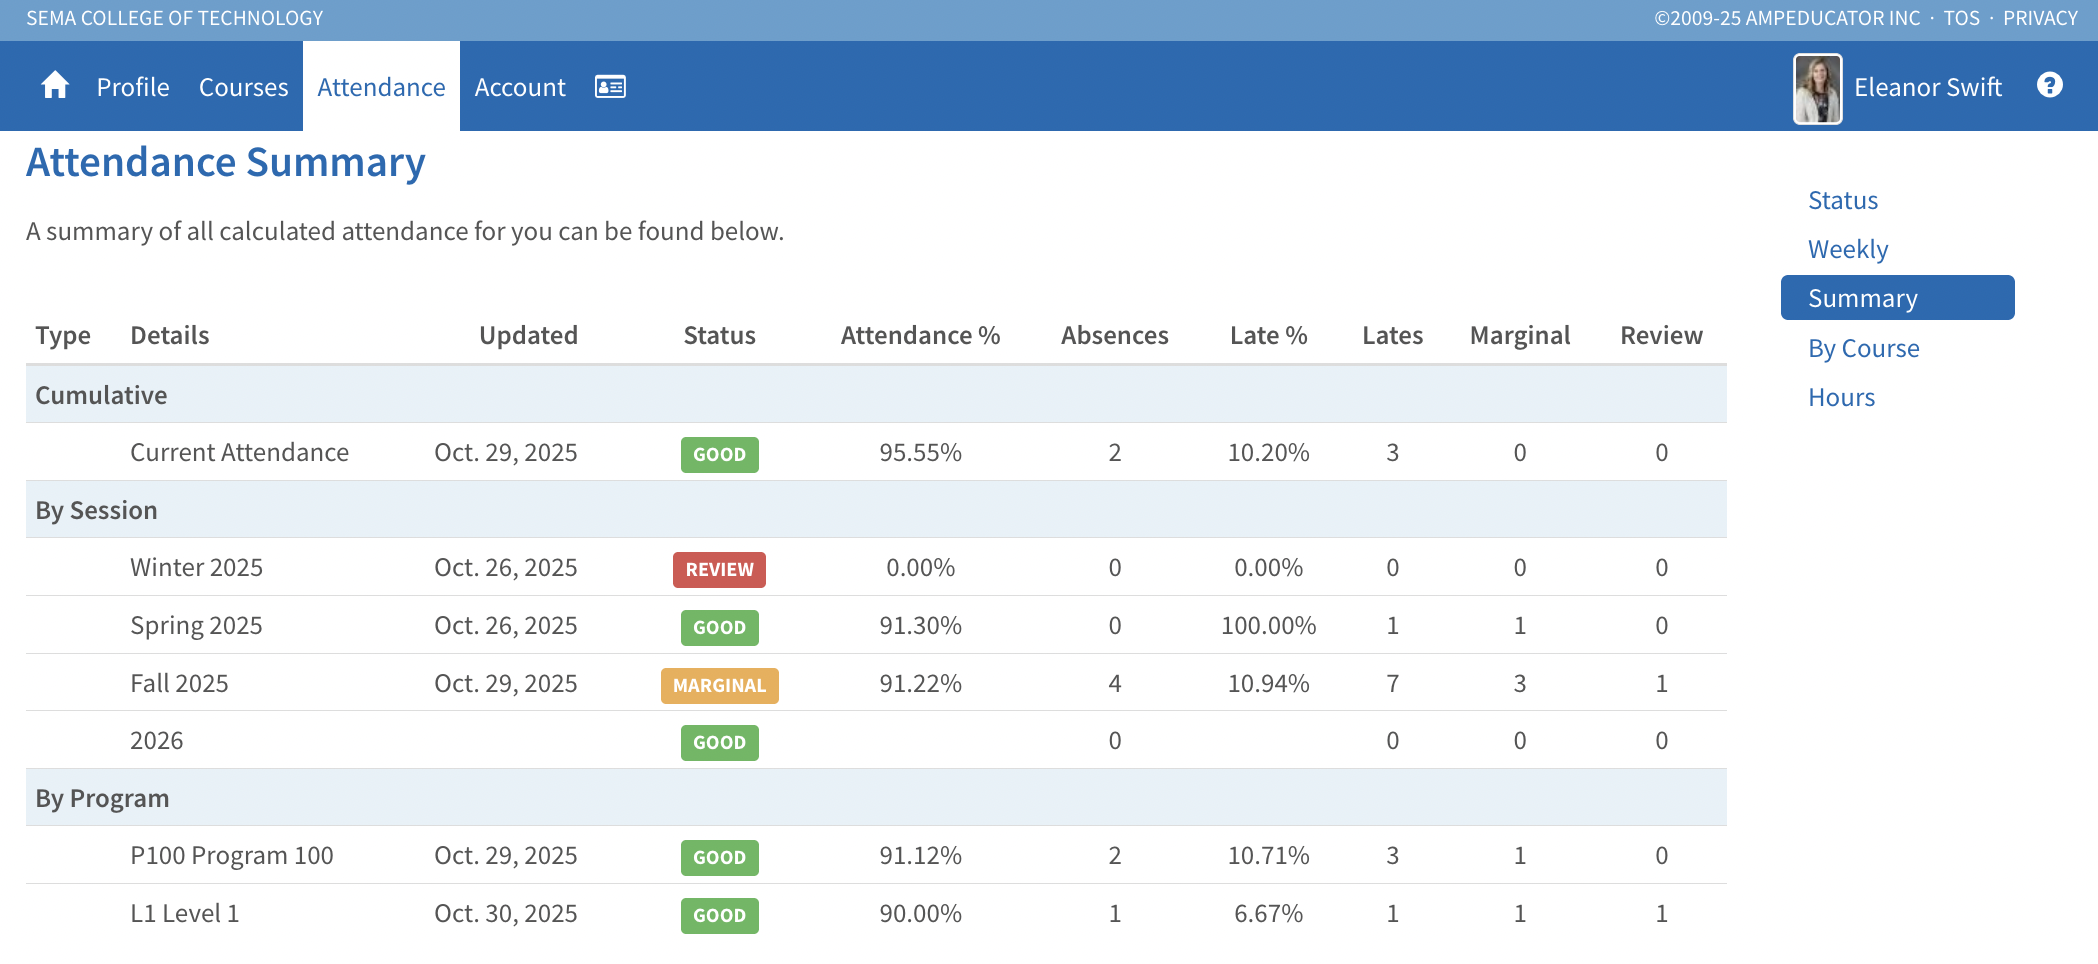2098x964 pixels.
Task: Go to Hours in the sidebar
Action: (x=1841, y=397)
